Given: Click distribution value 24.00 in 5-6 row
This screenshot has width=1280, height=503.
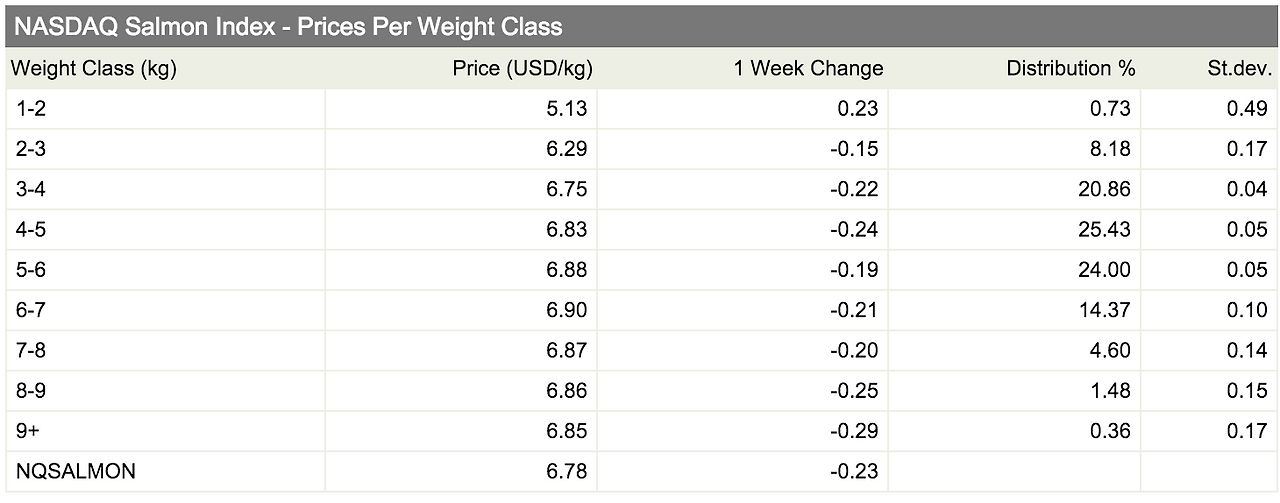Looking at the screenshot, I should pyautogui.click(x=1105, y=270).
